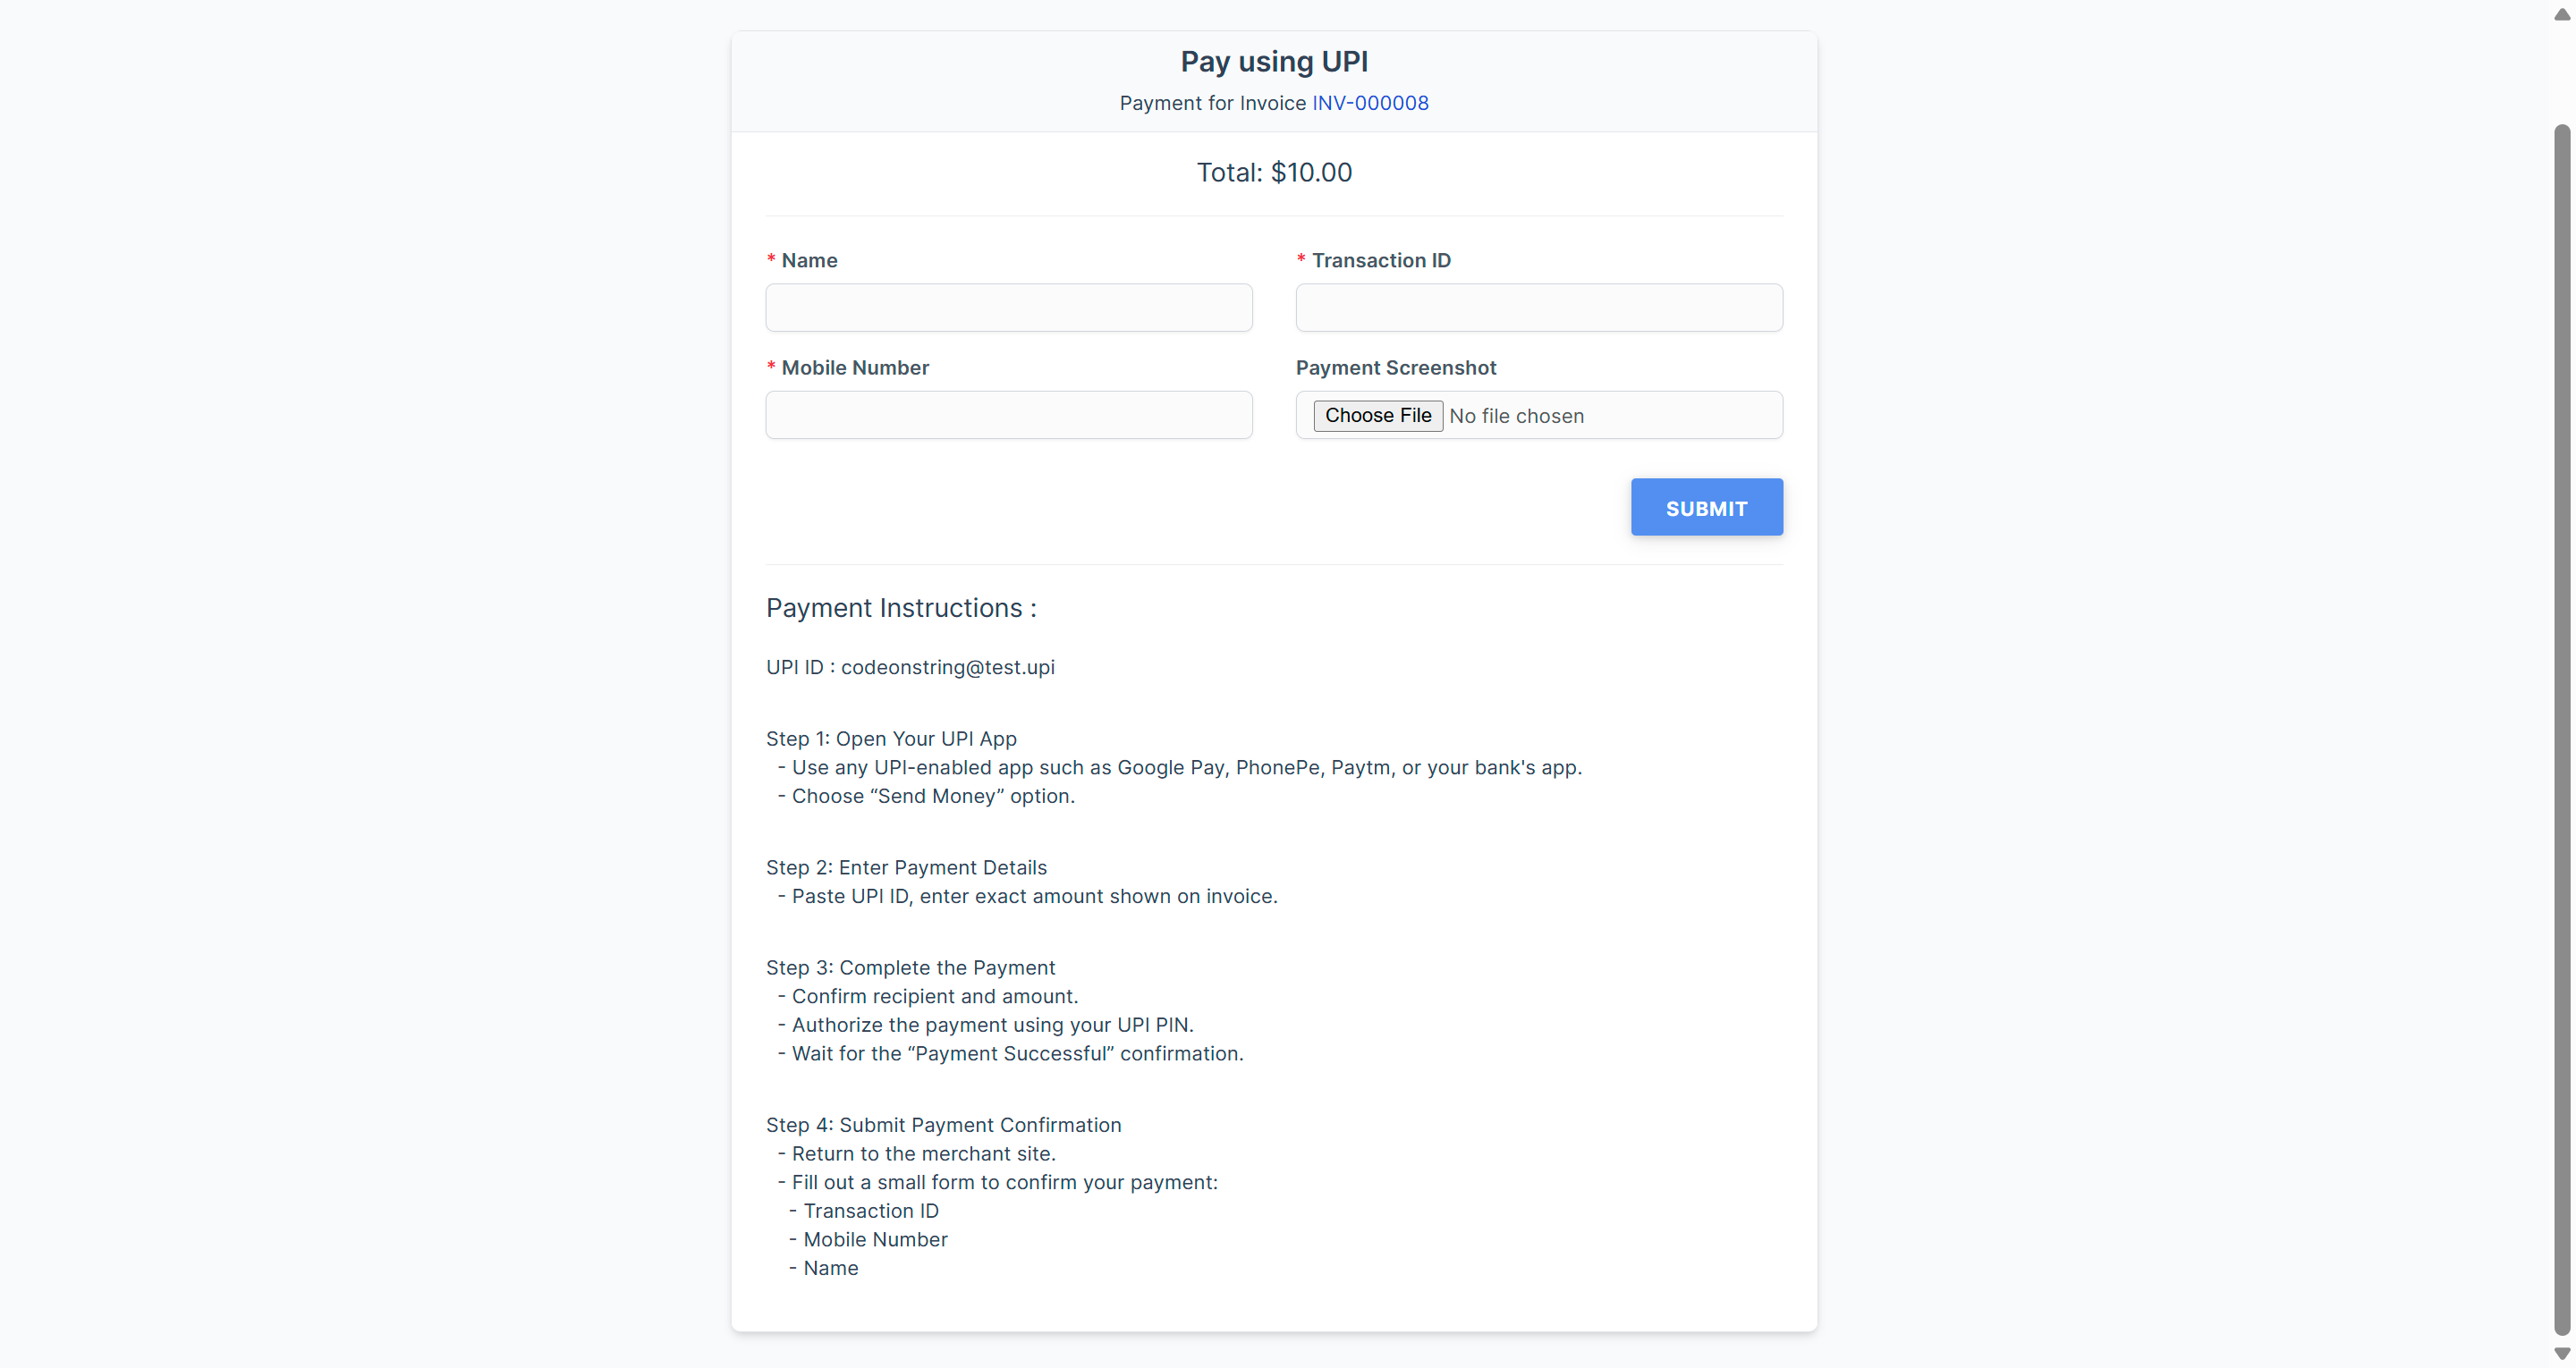Click the 'Step 1: Open Your UPI App' line
This screenshot has width=2576, height=1368.
(891, 739)
